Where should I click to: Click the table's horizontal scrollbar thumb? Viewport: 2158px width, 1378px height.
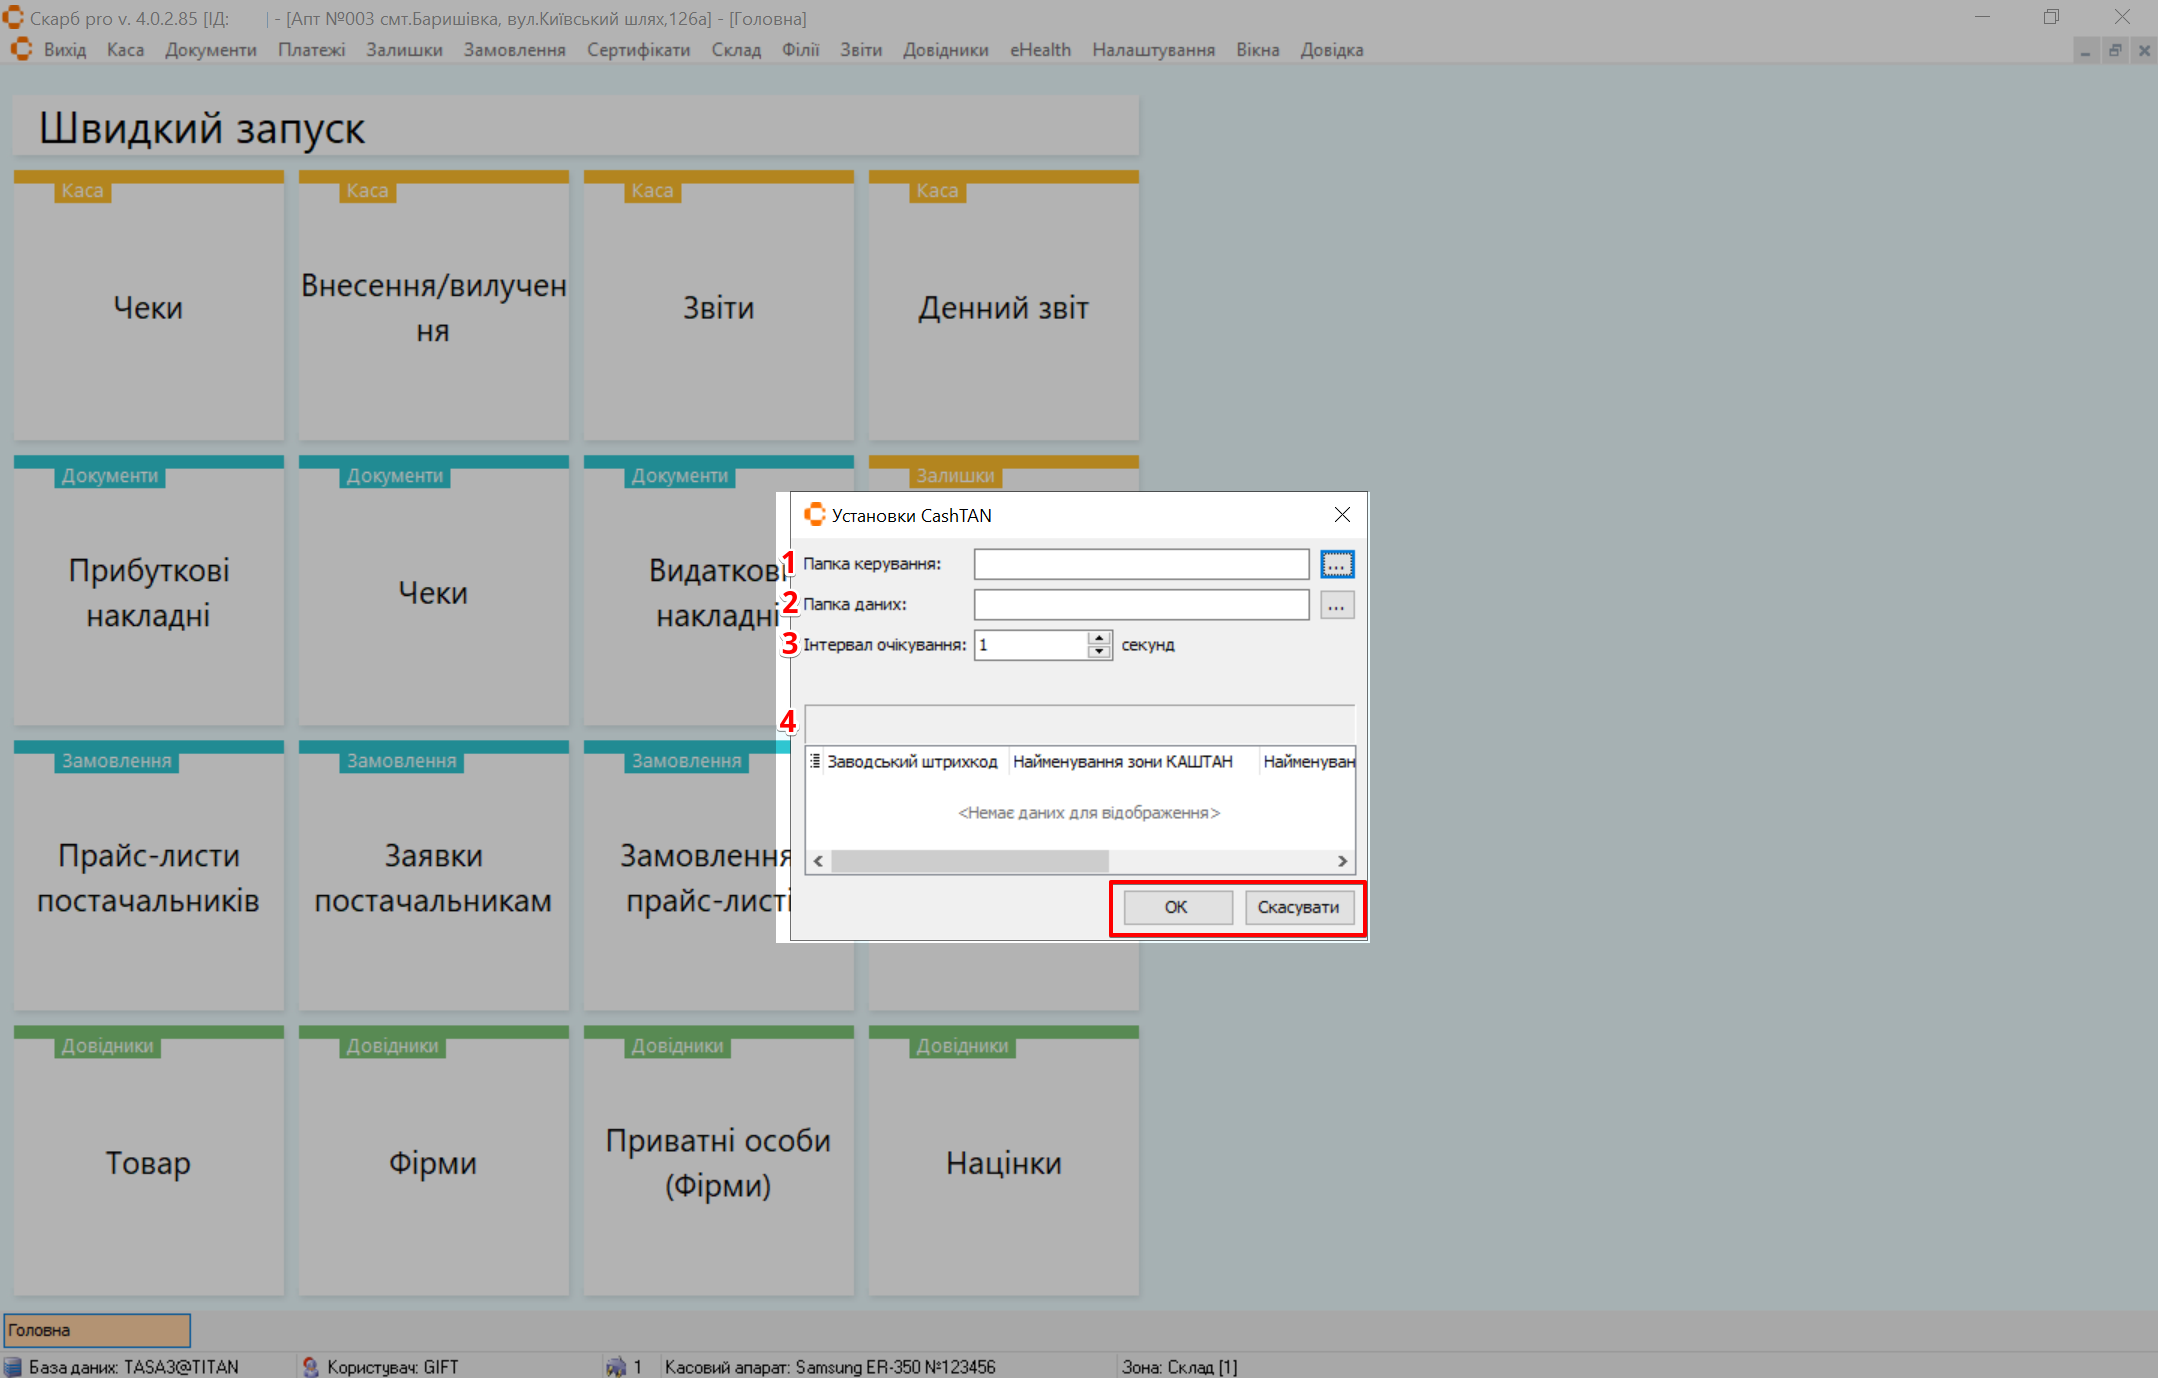click(969, 861)
